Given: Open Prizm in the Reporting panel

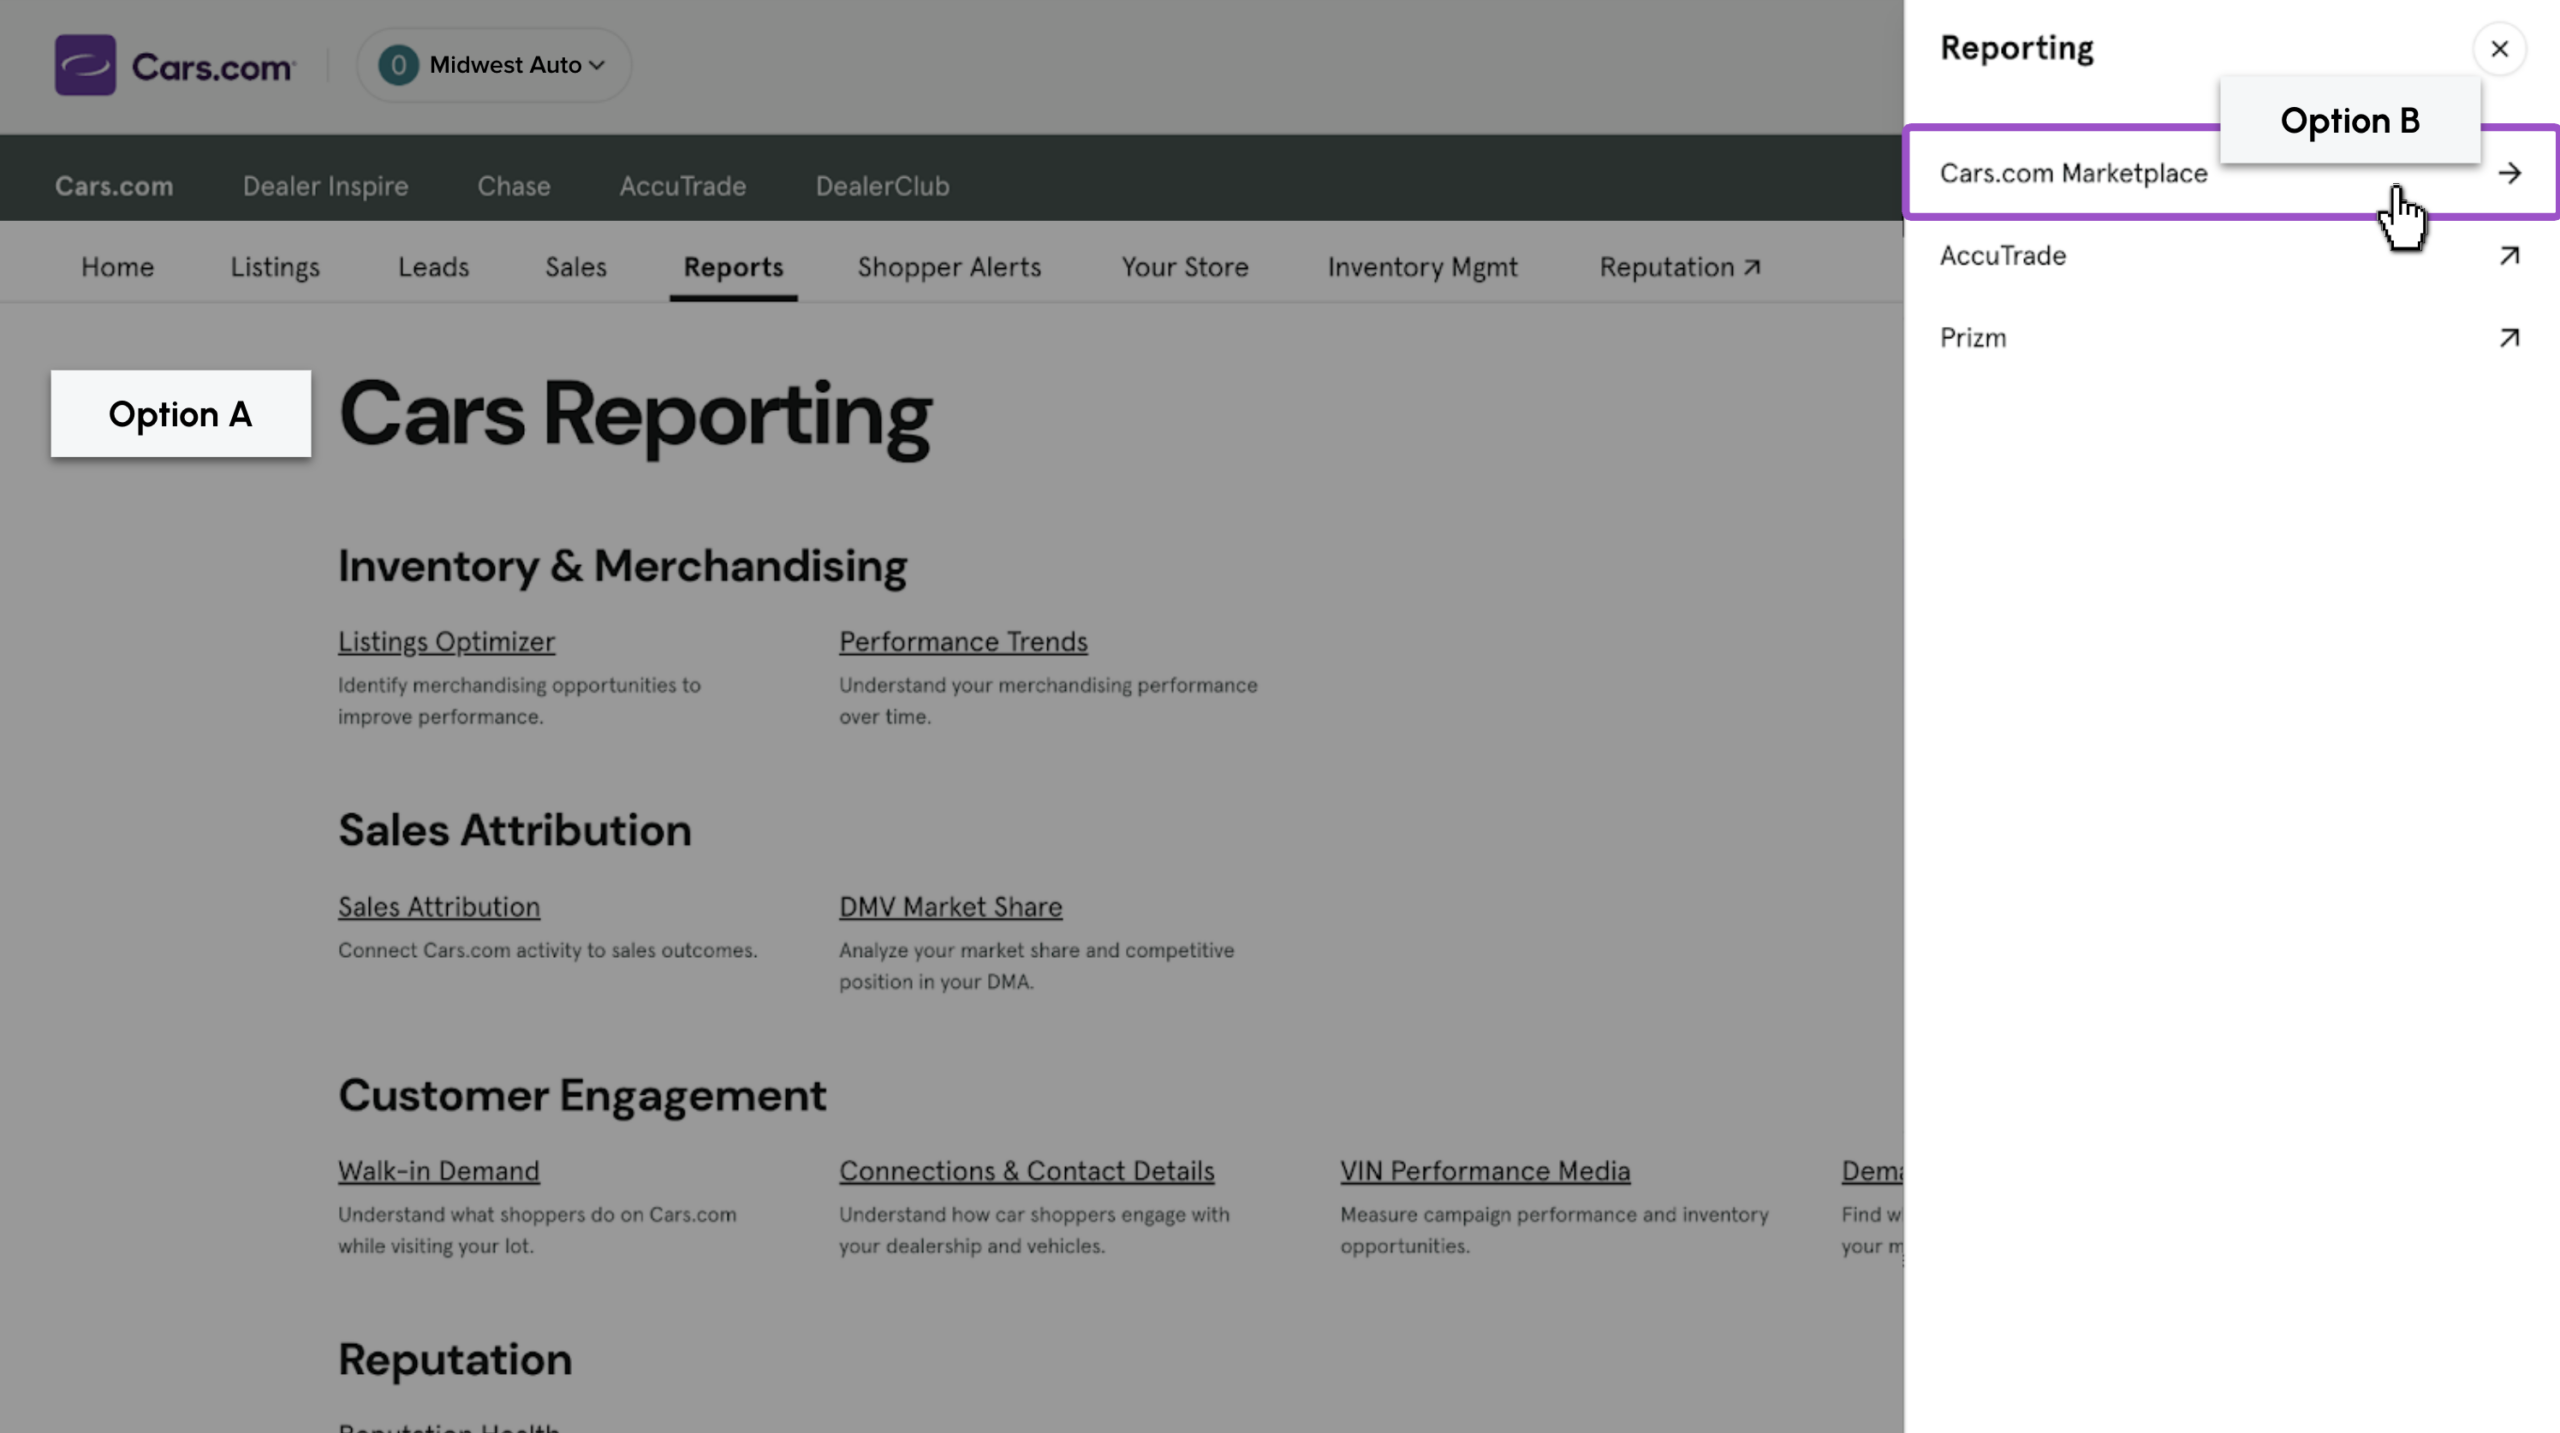Looking at the screenshot, I should (2231, 338).
